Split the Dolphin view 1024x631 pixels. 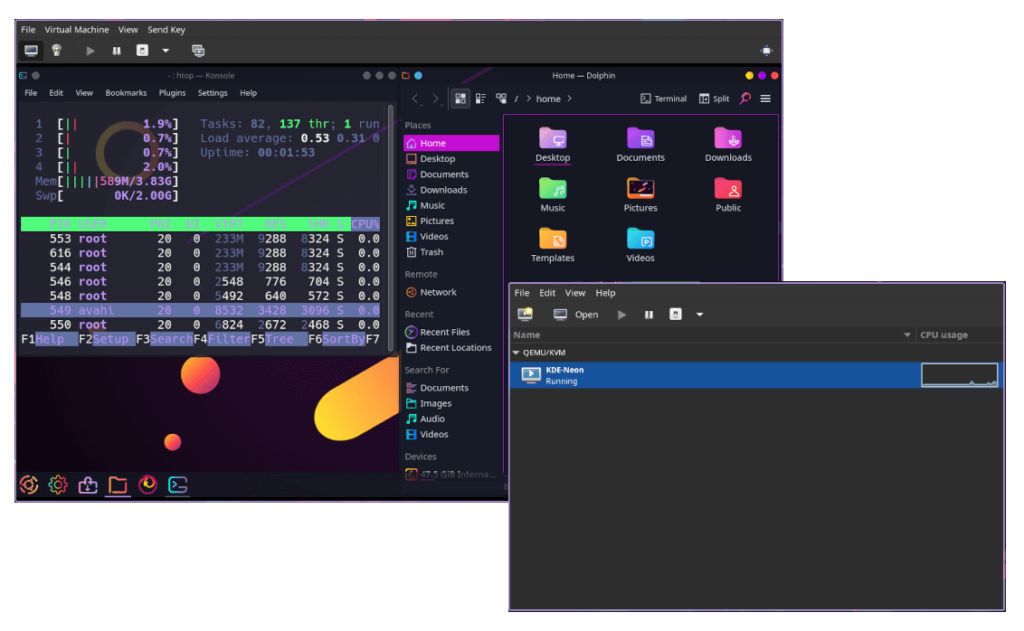click(714, 99)
